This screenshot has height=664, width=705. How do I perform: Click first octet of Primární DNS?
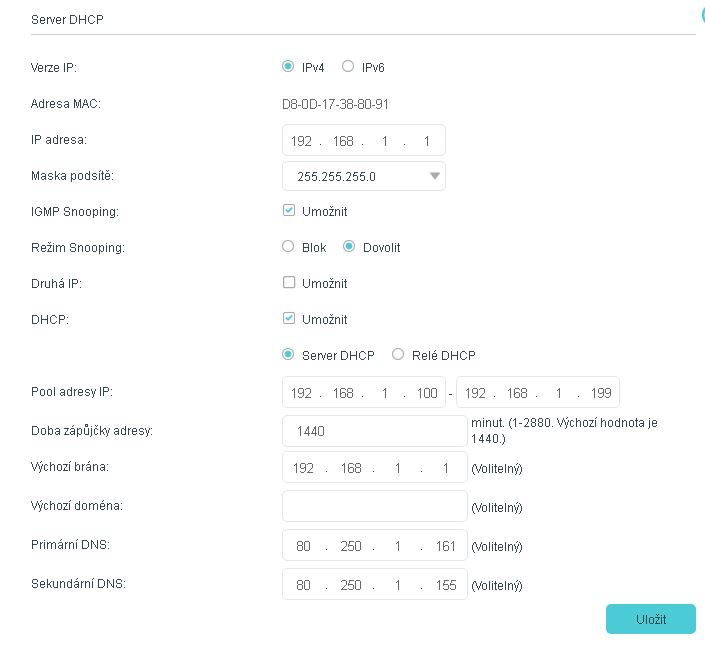click(303, 547)
